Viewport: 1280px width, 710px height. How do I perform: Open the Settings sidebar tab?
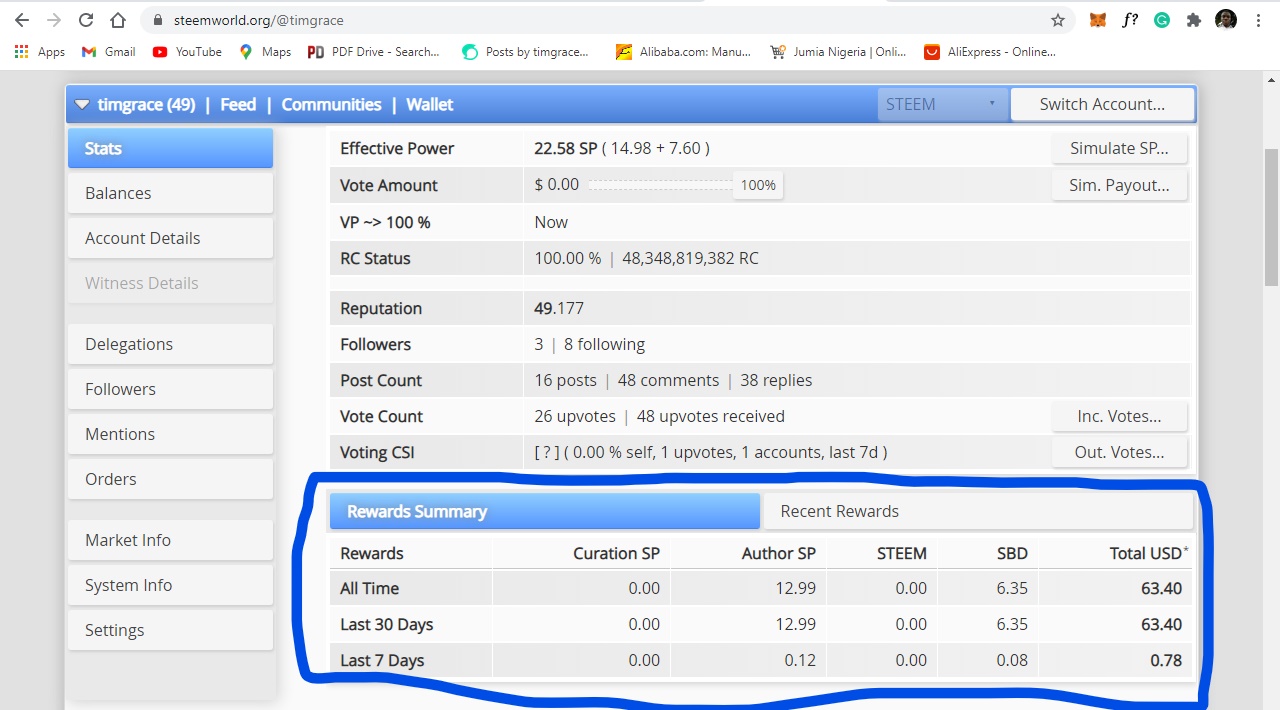pos(170,630)
